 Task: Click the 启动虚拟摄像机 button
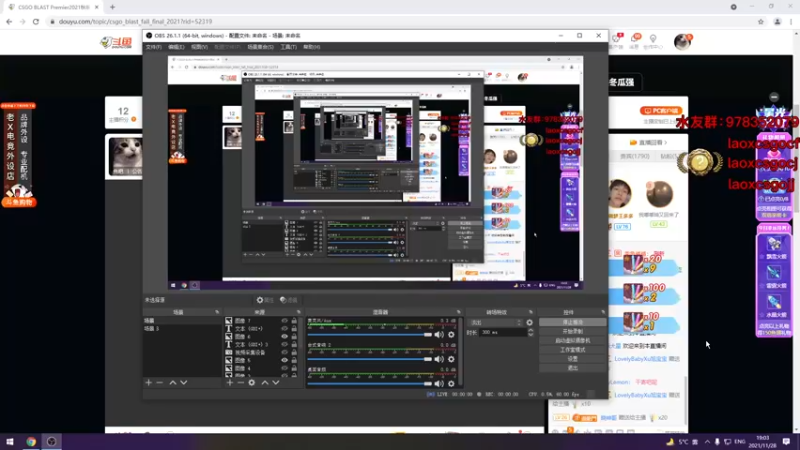pyautogui.click(x=572, y=341)
